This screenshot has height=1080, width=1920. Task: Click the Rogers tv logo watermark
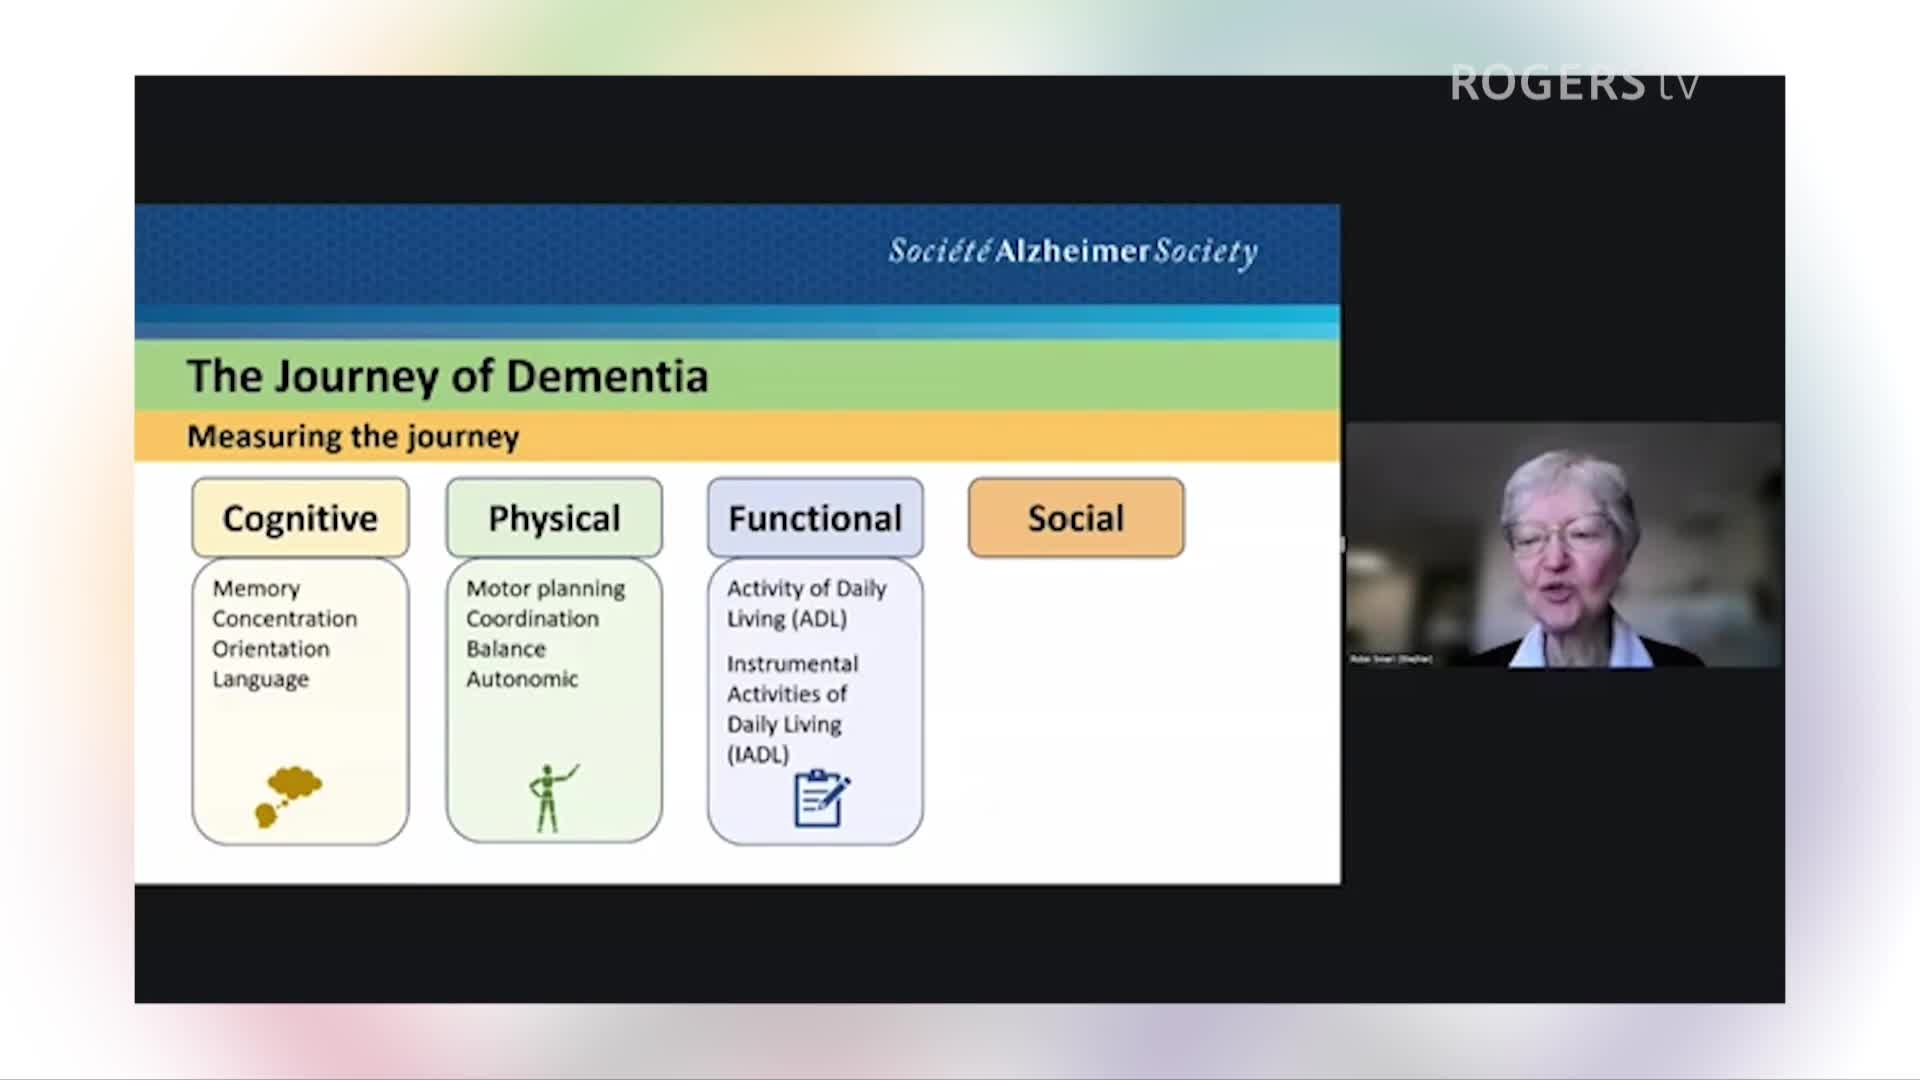pyautogui.click(x=1574, y=84)
